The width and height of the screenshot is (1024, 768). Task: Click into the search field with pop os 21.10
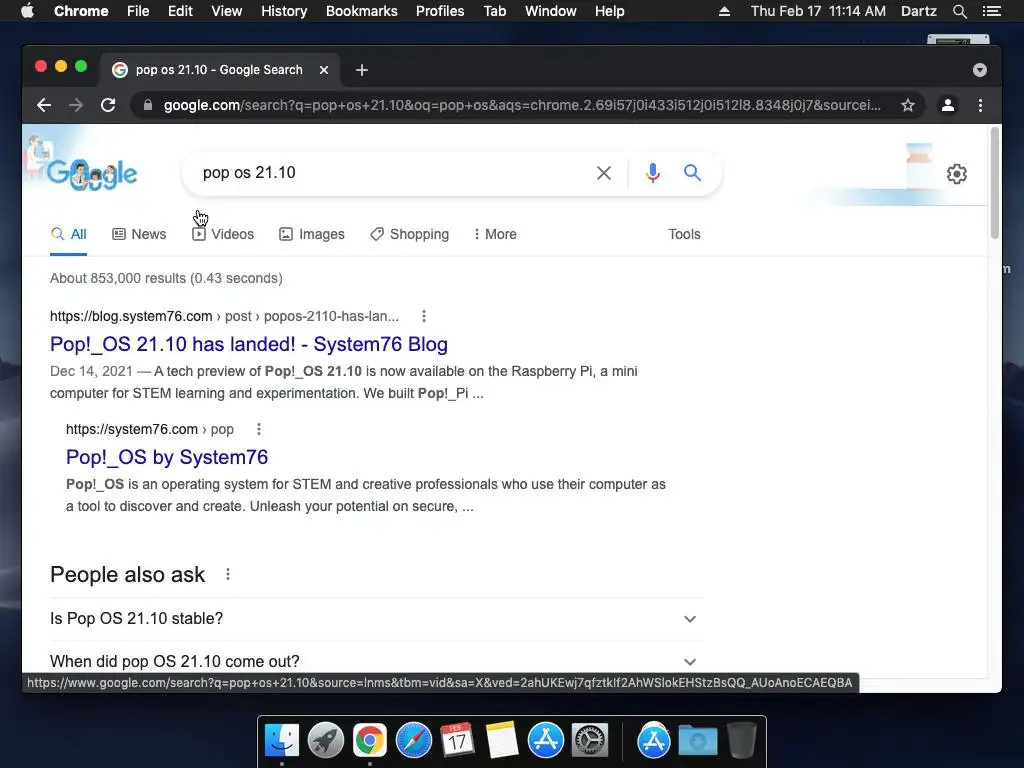[x=392, y=172]
